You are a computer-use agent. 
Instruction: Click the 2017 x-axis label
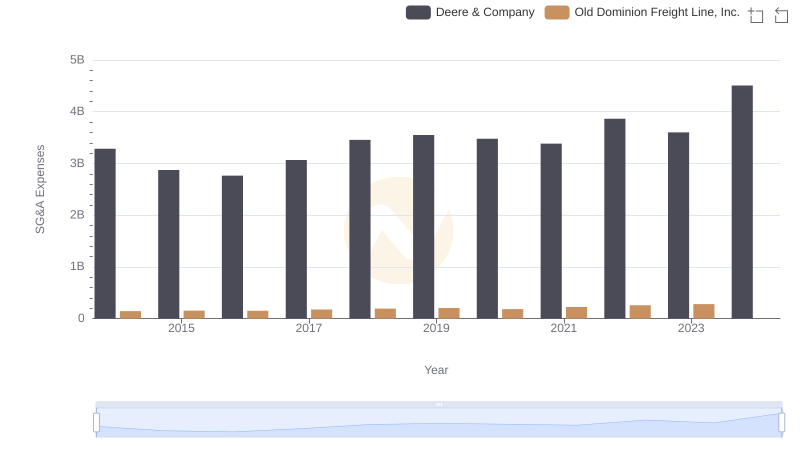[309, 328]
